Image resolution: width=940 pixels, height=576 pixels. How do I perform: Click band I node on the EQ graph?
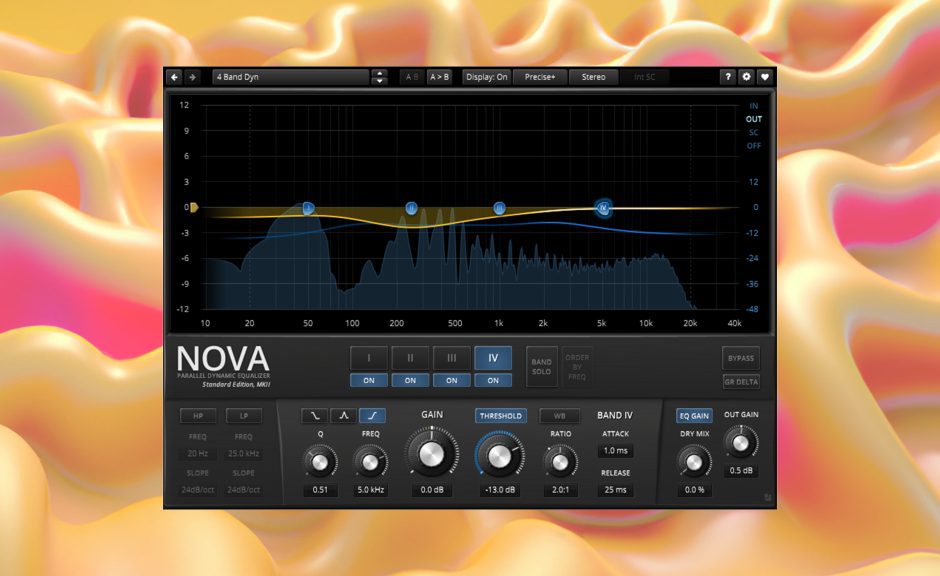(308, 208)
